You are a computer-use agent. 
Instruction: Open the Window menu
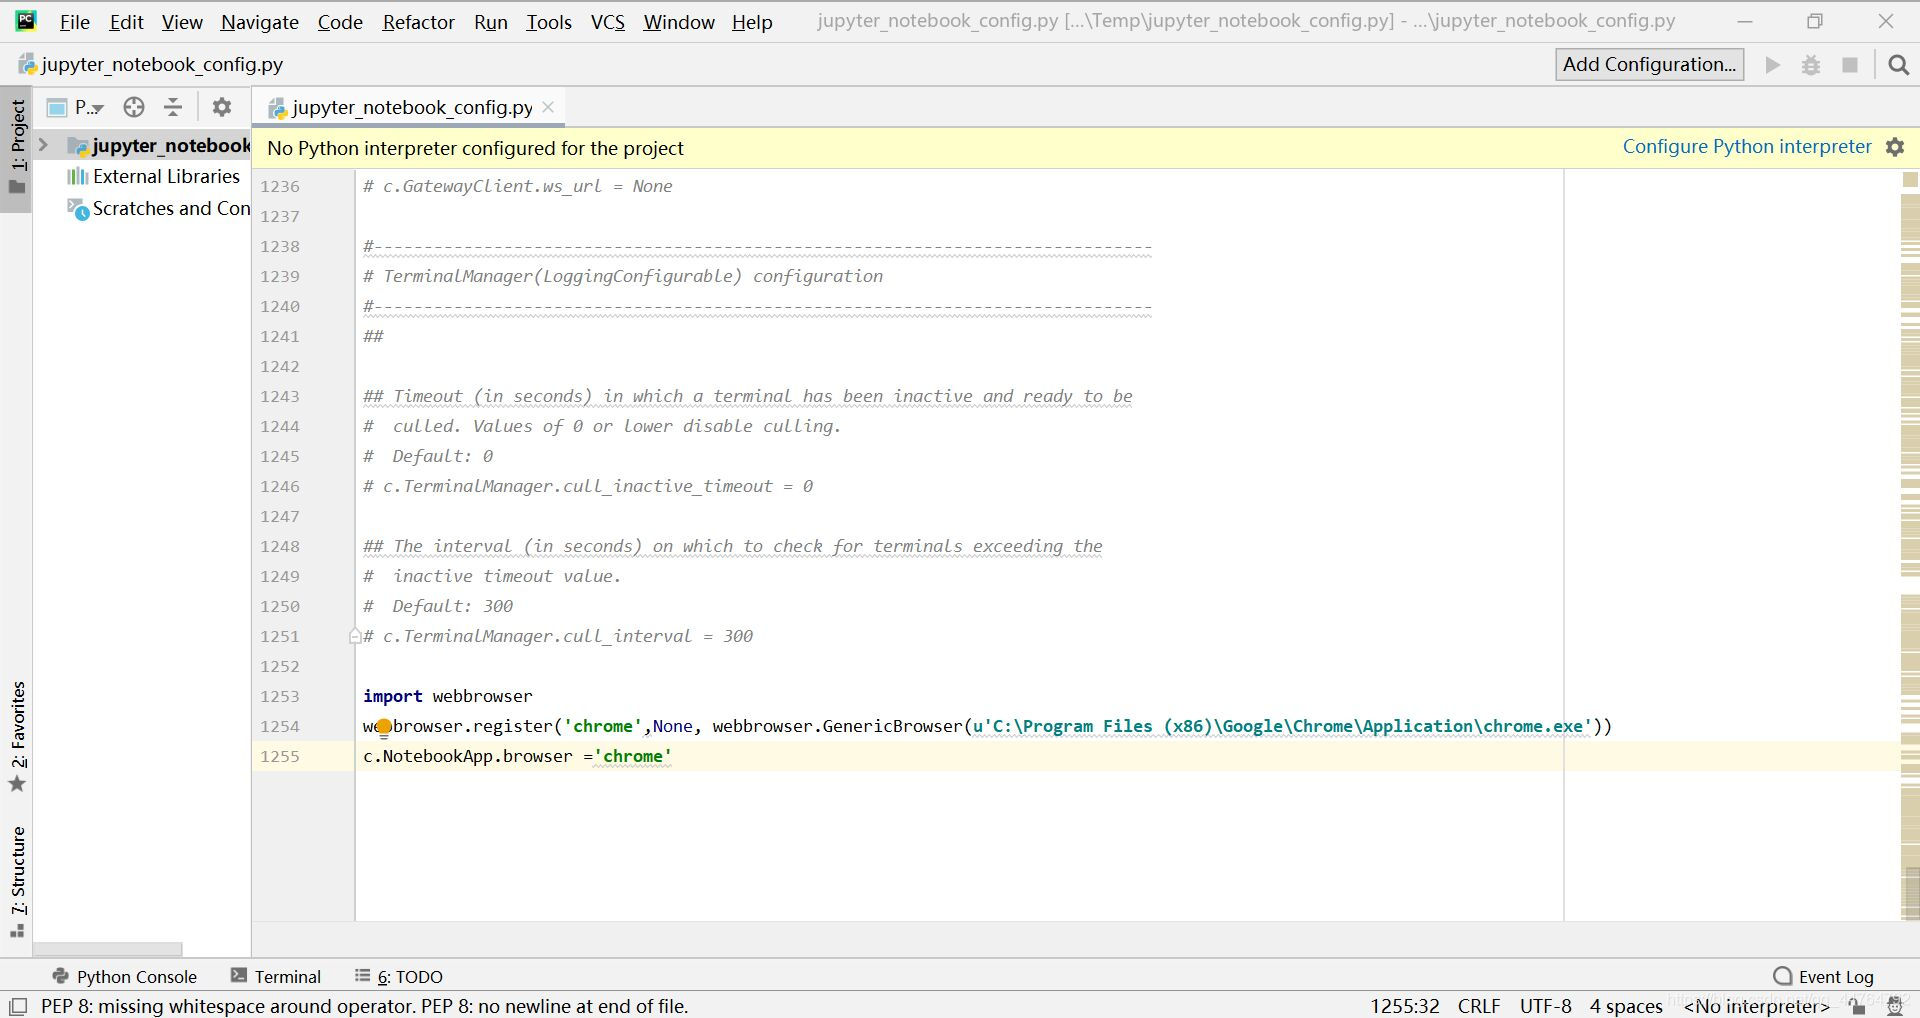(x=678, y=22)
